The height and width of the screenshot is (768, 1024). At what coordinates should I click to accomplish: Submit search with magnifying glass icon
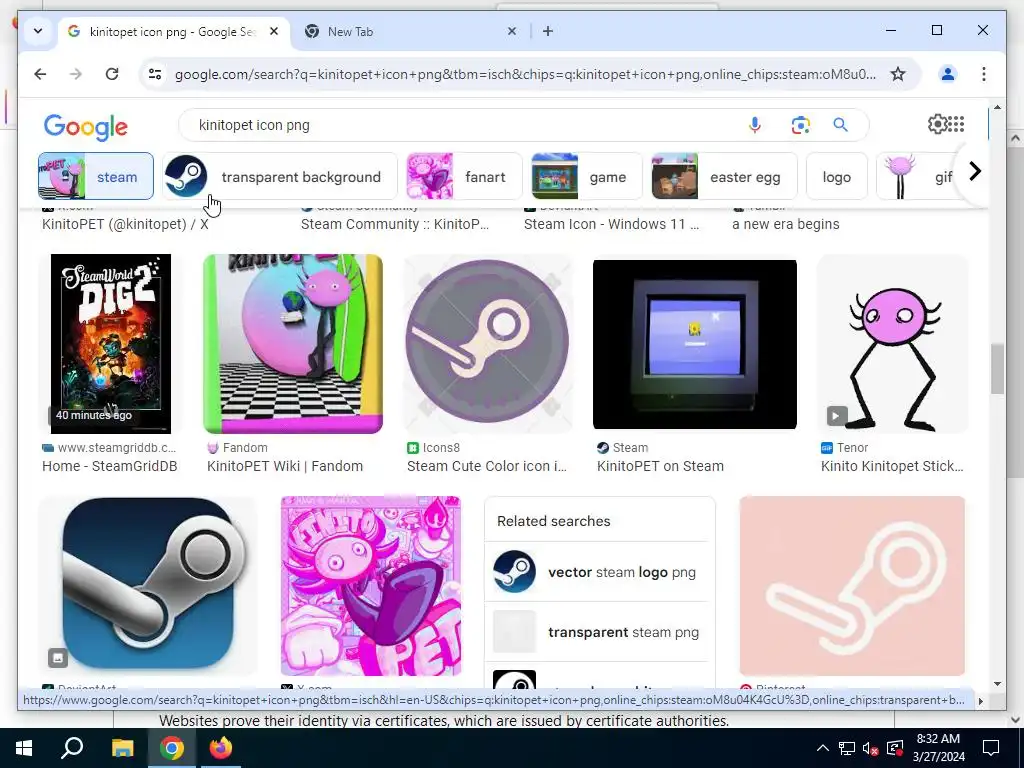pos(840,125)
